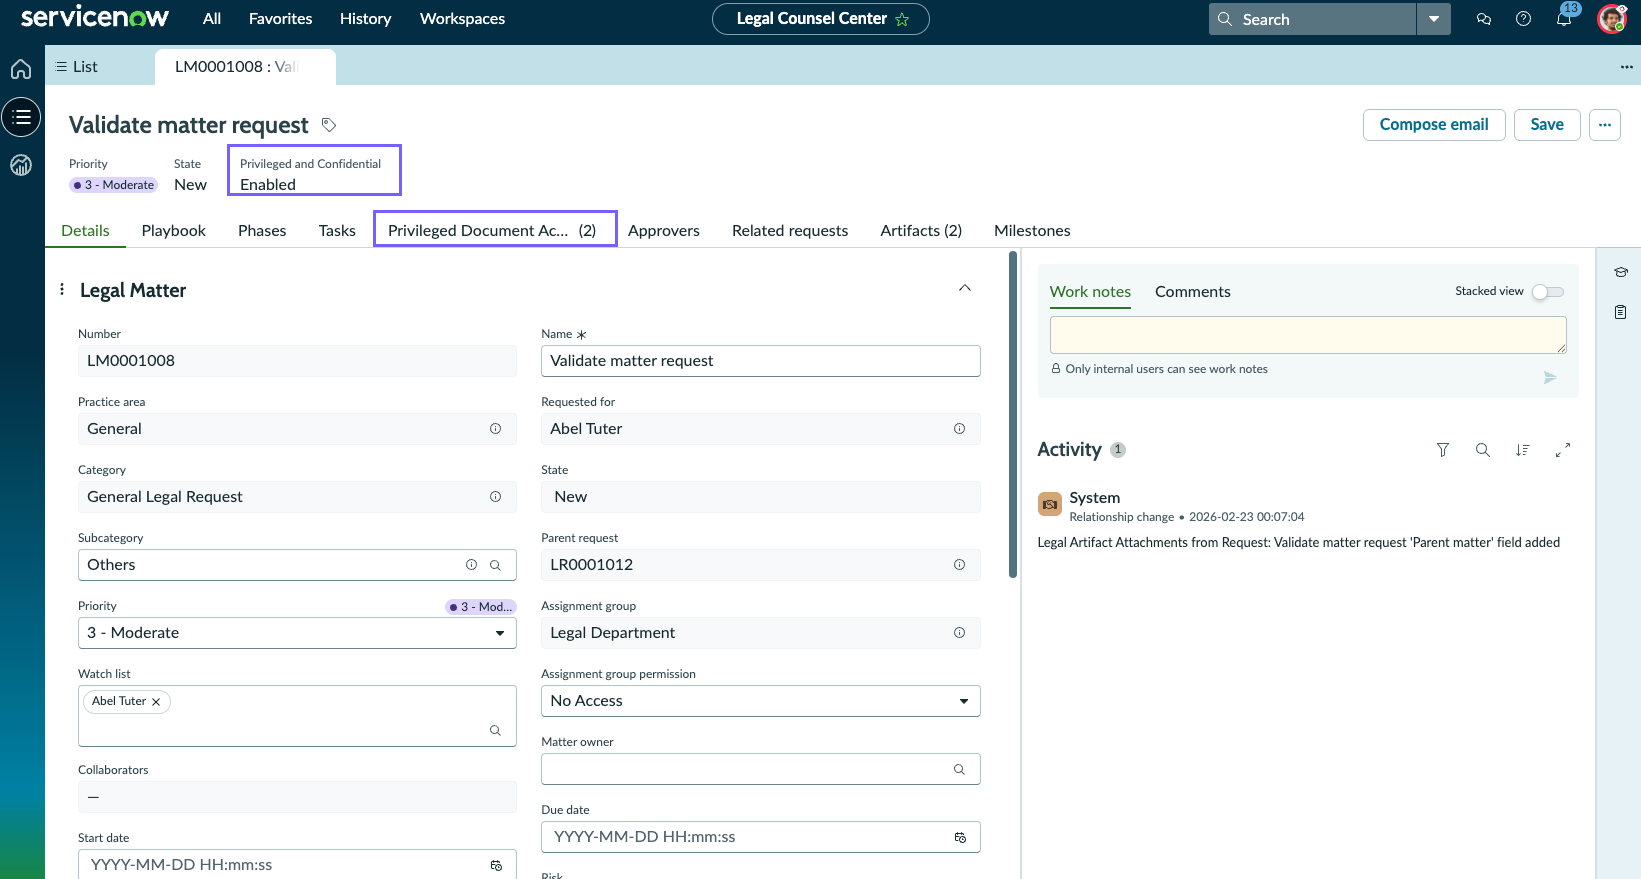Switch to the Tasks tab
Screen dimensions: 1641x879
pyautogui.click(x=337, y=231)
